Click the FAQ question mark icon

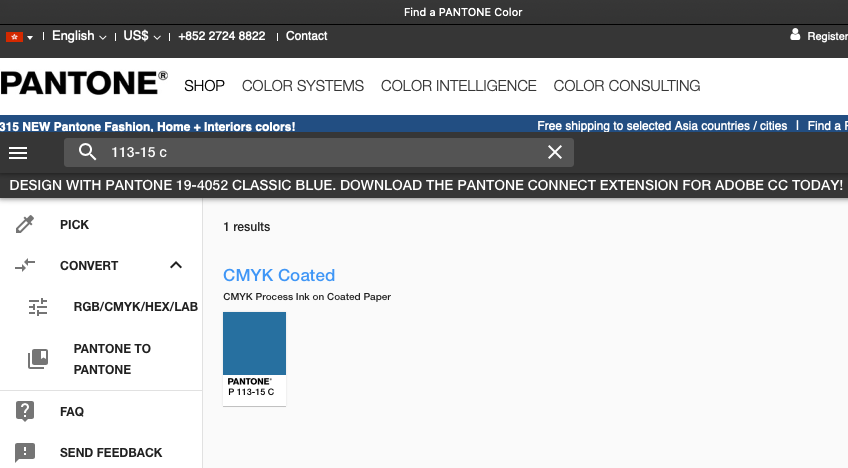[26, 411]
